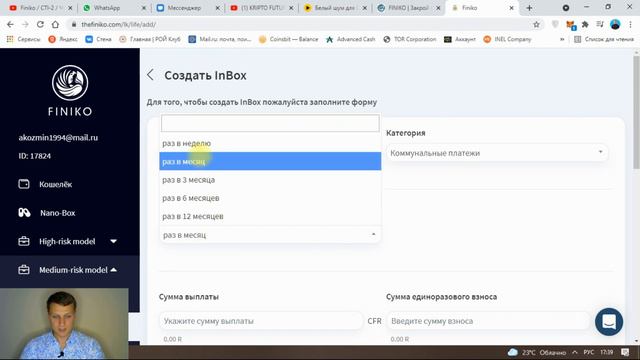640x360 pixels.
Task: Collapse the Medium-risk model section
Action: pos(67,270)
